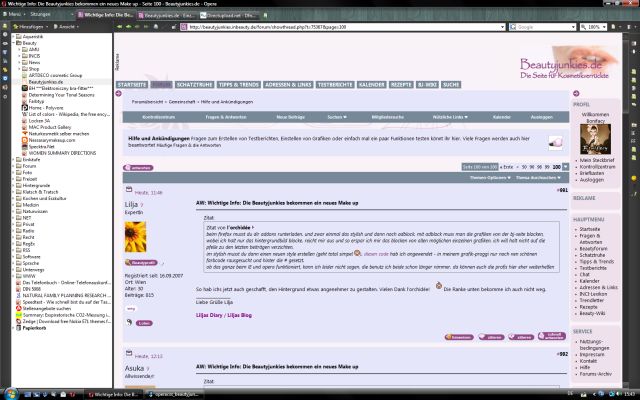Open the 'Suchen' dropdown in forum navbar
The width and height of the screenshot is (640, 400).
point(339,116)
